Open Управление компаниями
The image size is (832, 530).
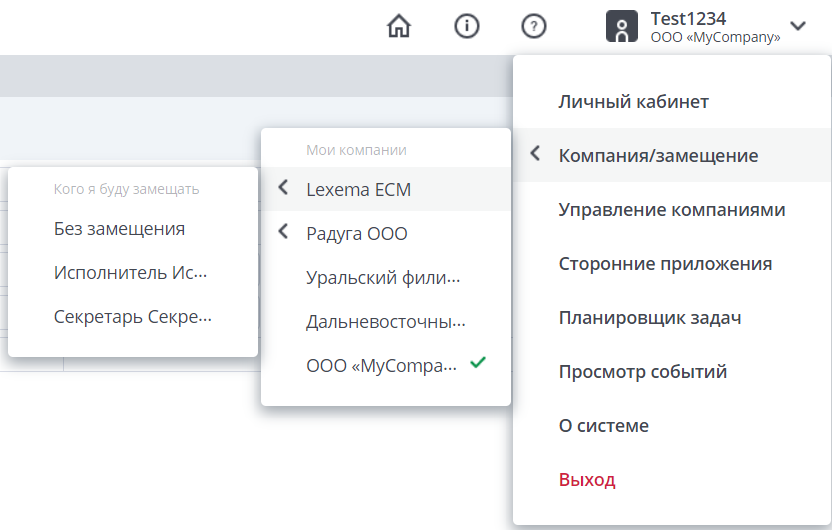(x=671, y=210)
